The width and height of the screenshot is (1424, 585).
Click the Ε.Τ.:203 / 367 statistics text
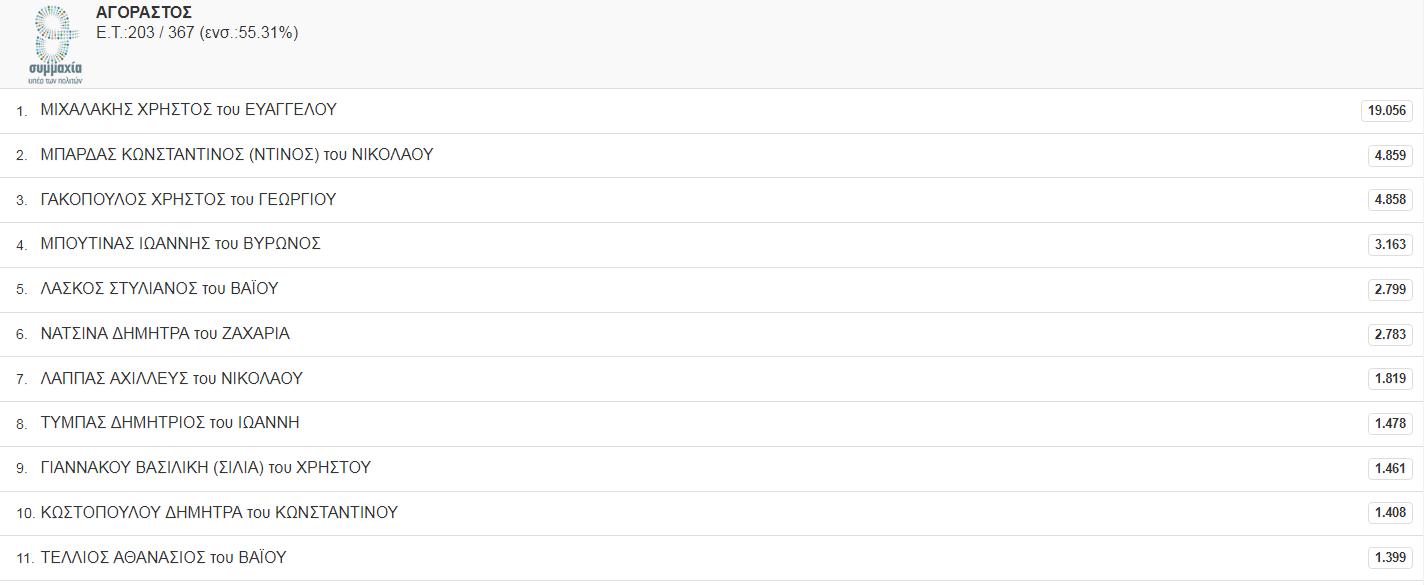[x=197, y=33]
